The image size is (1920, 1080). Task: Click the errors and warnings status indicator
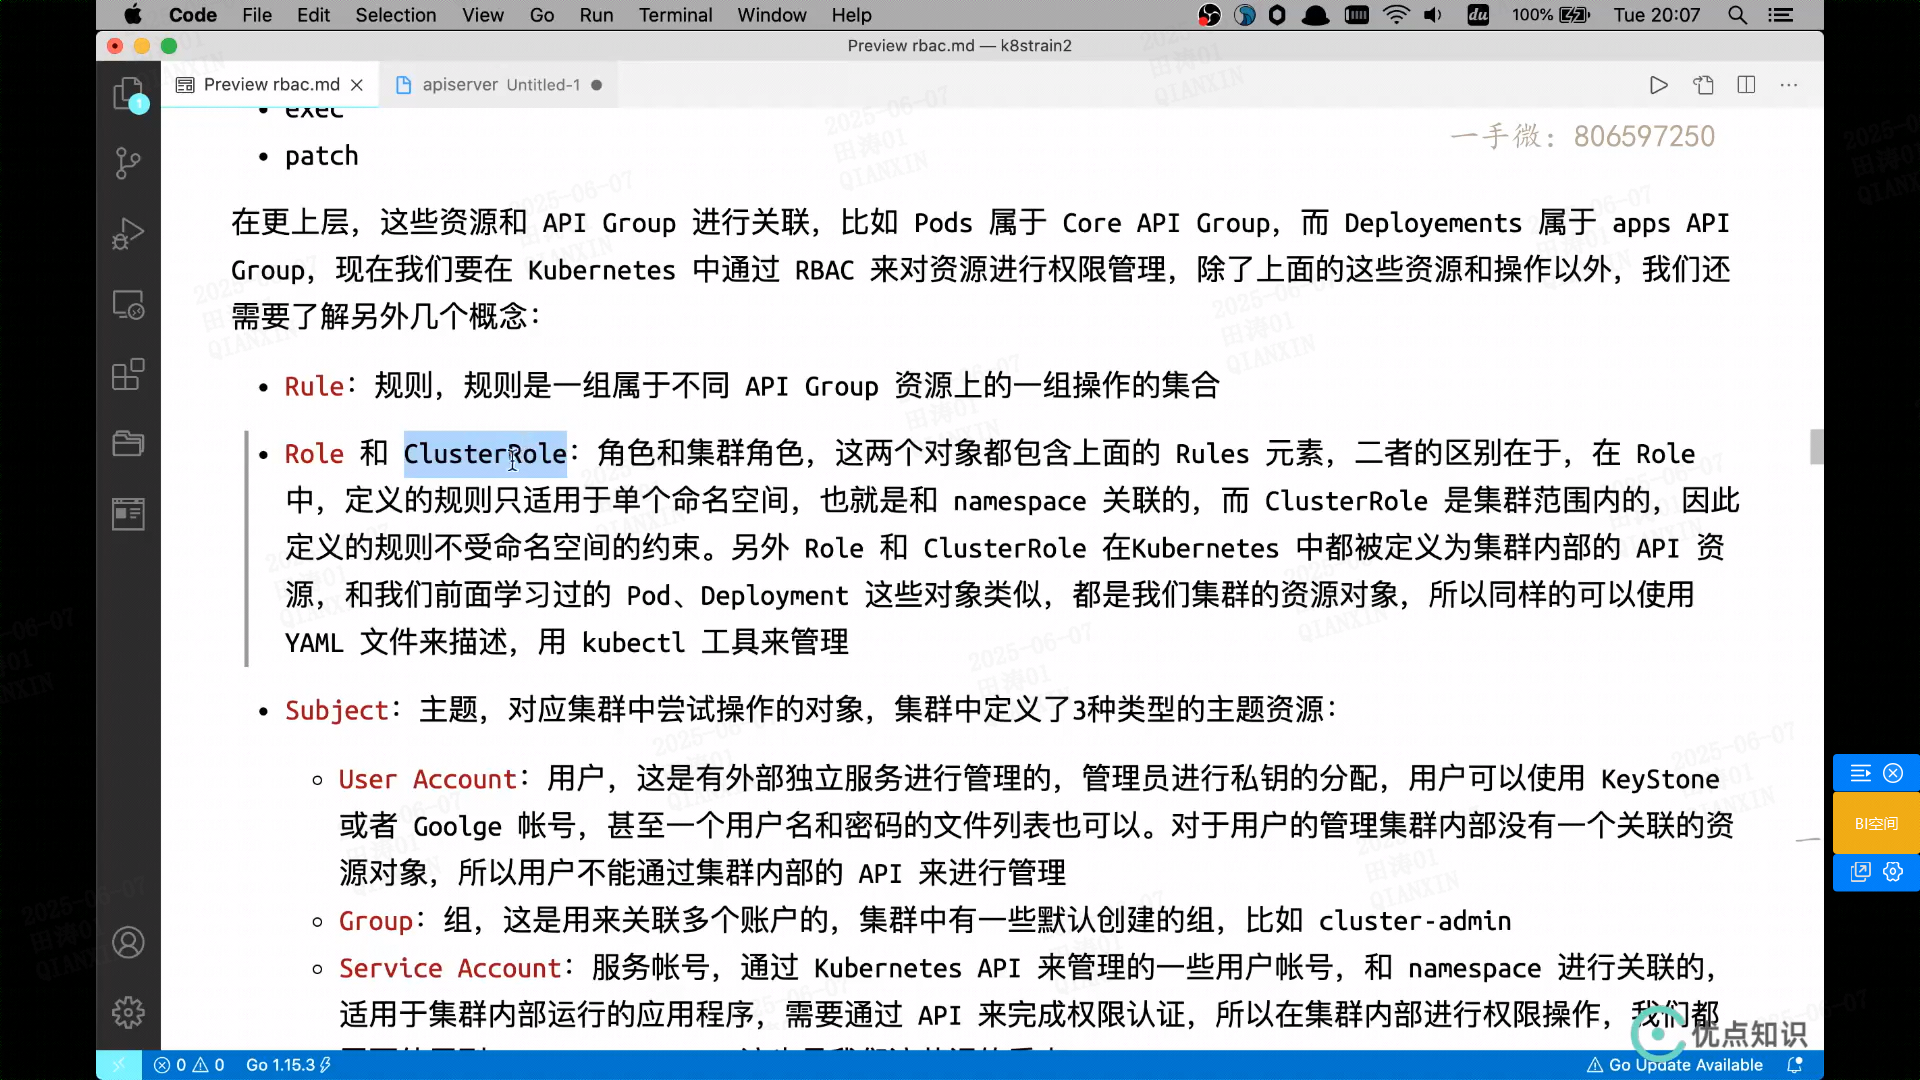click(189, 1065)
